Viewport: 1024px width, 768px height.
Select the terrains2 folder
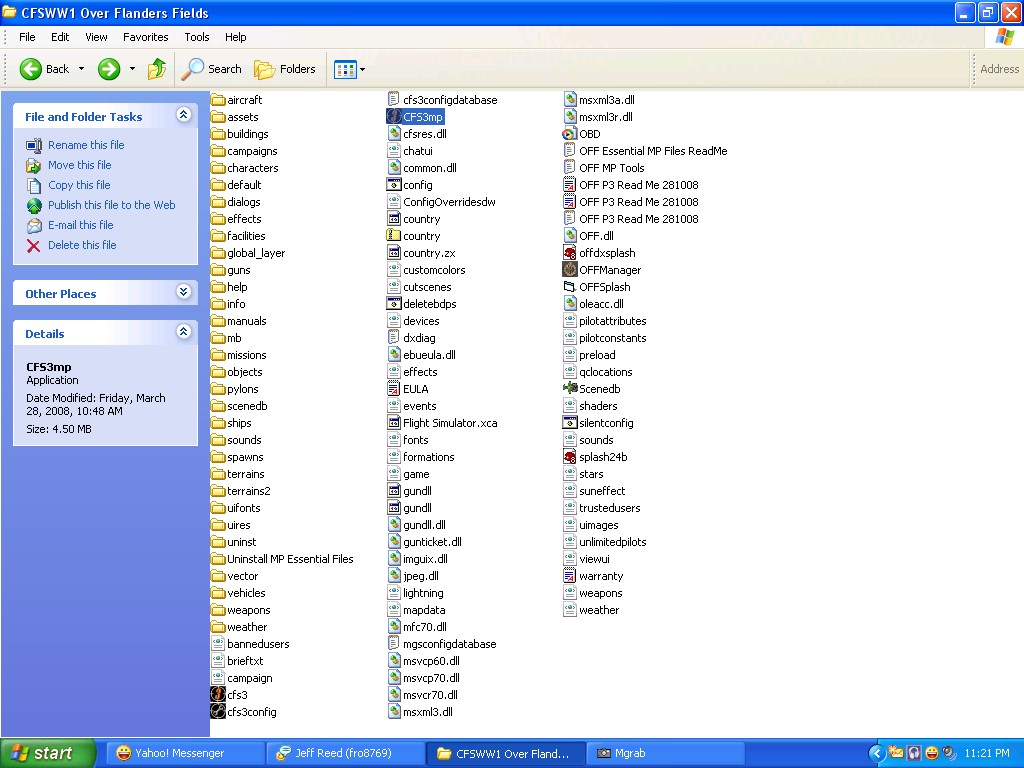(x=241, y=490)
